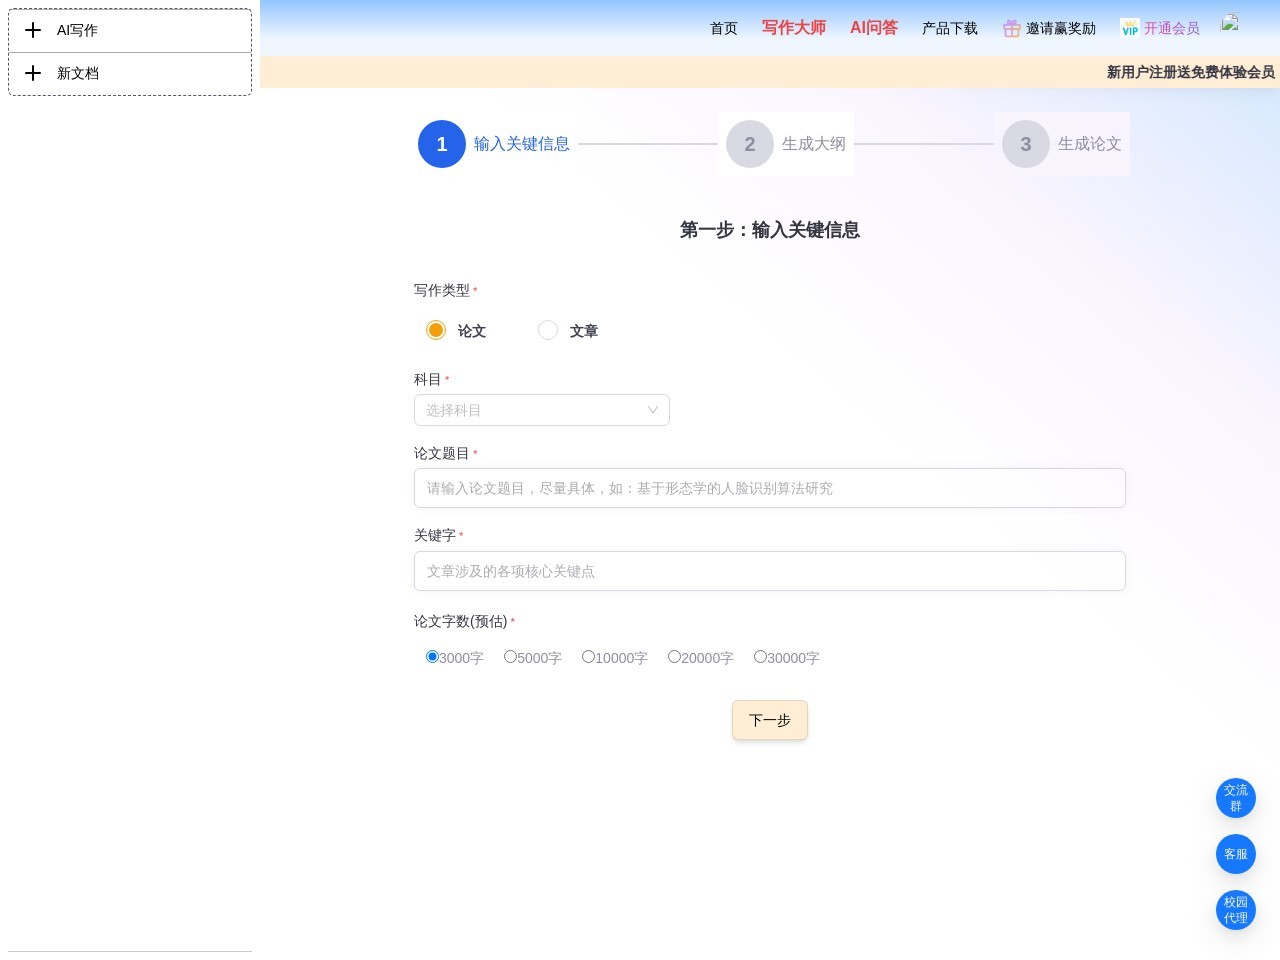Click the 论文字数(预估) label

tap(461, 621)
